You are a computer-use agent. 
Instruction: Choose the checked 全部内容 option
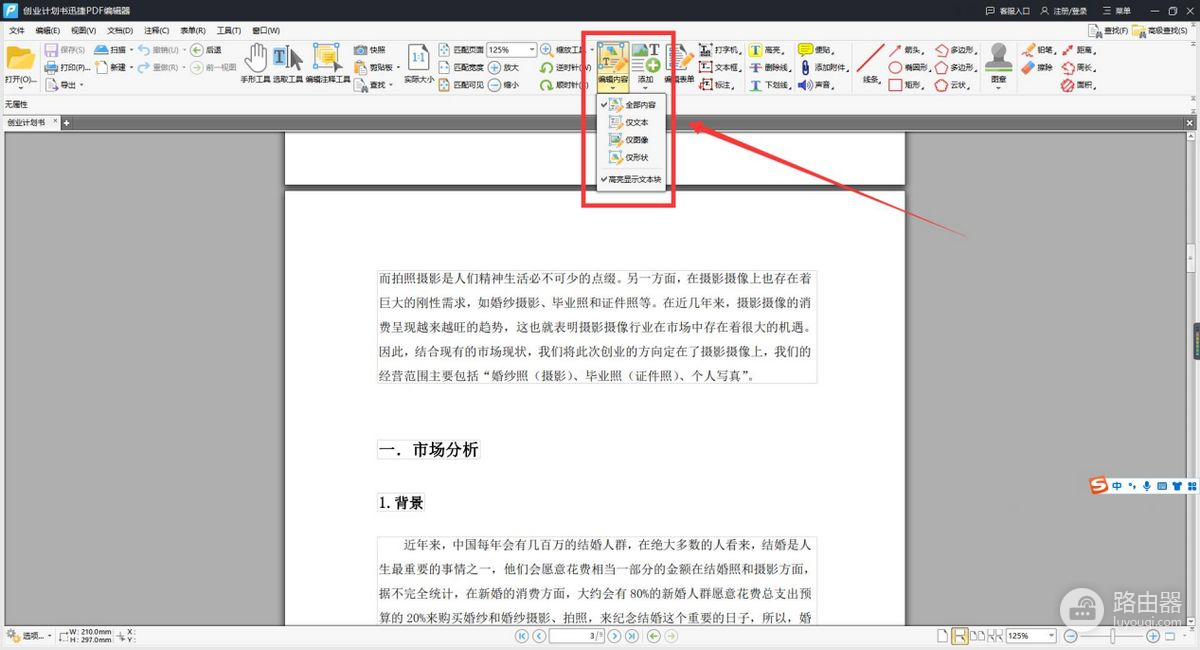click(x=640, y=105)
